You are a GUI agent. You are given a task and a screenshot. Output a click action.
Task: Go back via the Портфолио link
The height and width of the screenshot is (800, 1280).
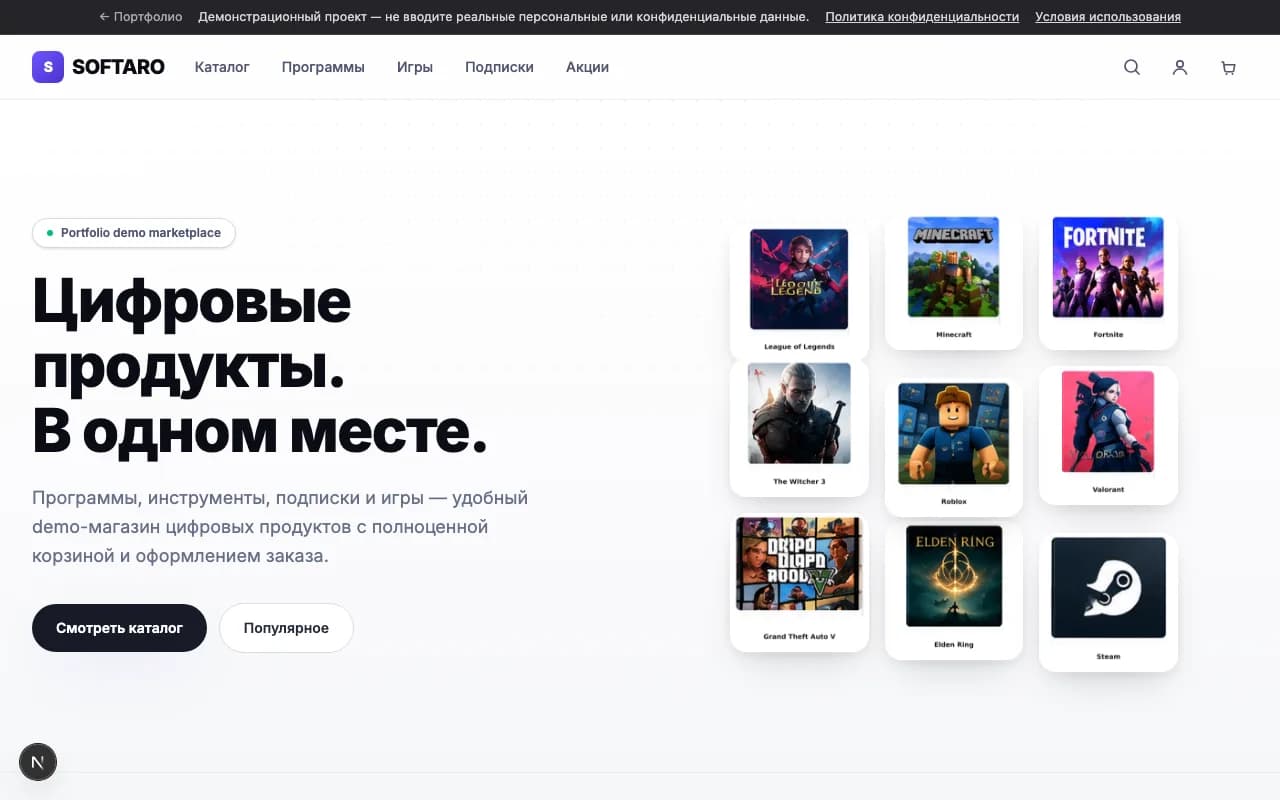141,17
